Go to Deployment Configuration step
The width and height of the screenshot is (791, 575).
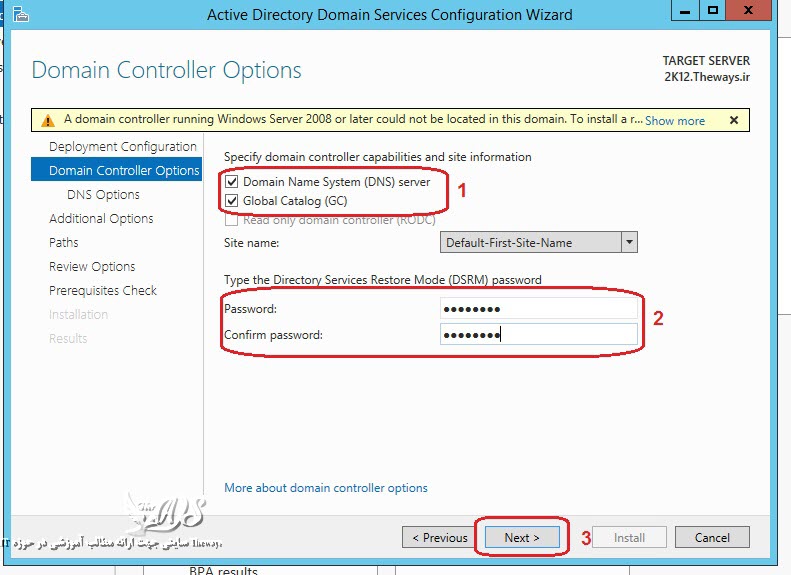pyautogui.click(x=122, y=147)
